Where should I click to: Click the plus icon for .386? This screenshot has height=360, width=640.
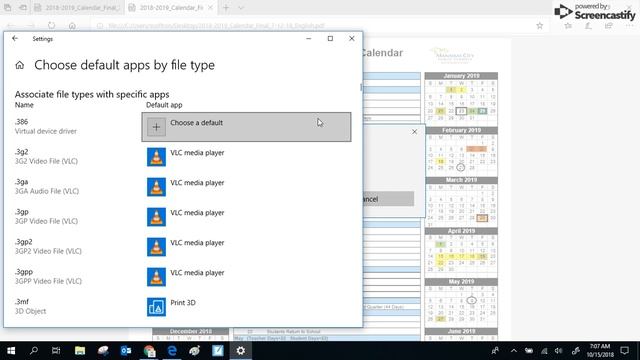156,127
